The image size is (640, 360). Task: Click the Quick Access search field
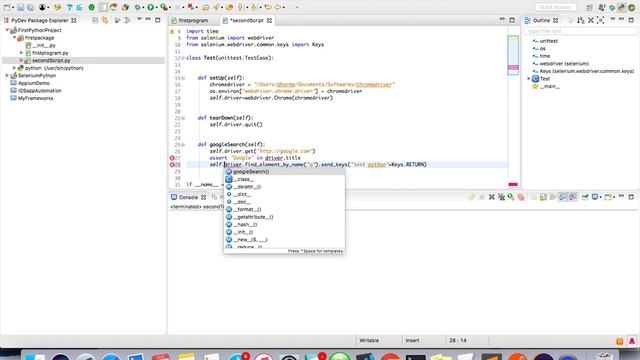pos(556,7)
